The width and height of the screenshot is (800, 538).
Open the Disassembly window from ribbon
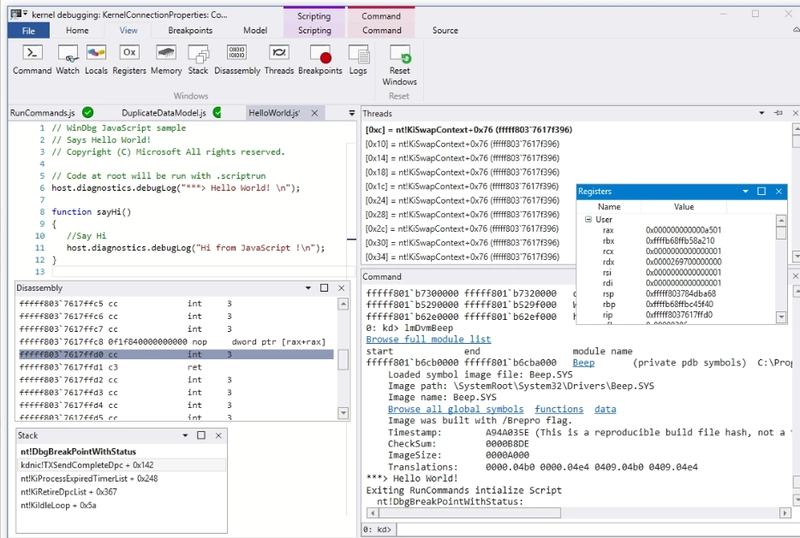[x=237, y=60]
